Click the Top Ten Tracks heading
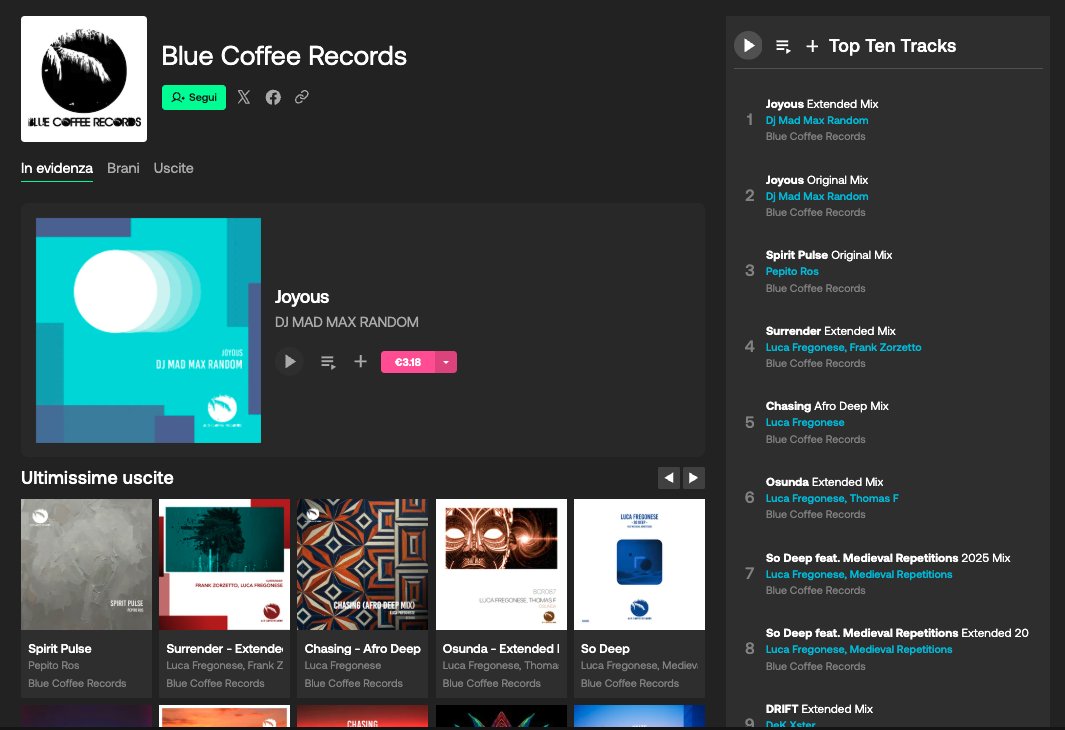The width and height of the screenshot is (1065, 730). (x=892, y=46)
